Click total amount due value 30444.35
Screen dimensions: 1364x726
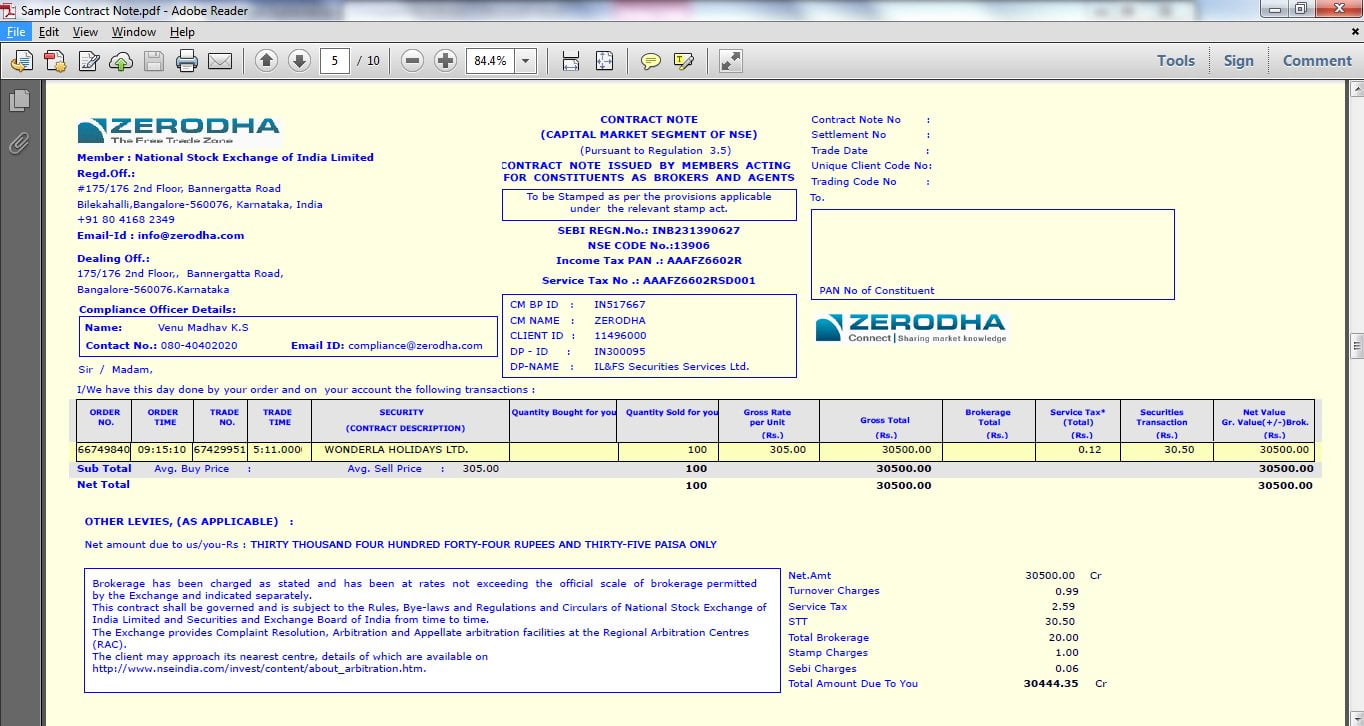[1051, 684]
